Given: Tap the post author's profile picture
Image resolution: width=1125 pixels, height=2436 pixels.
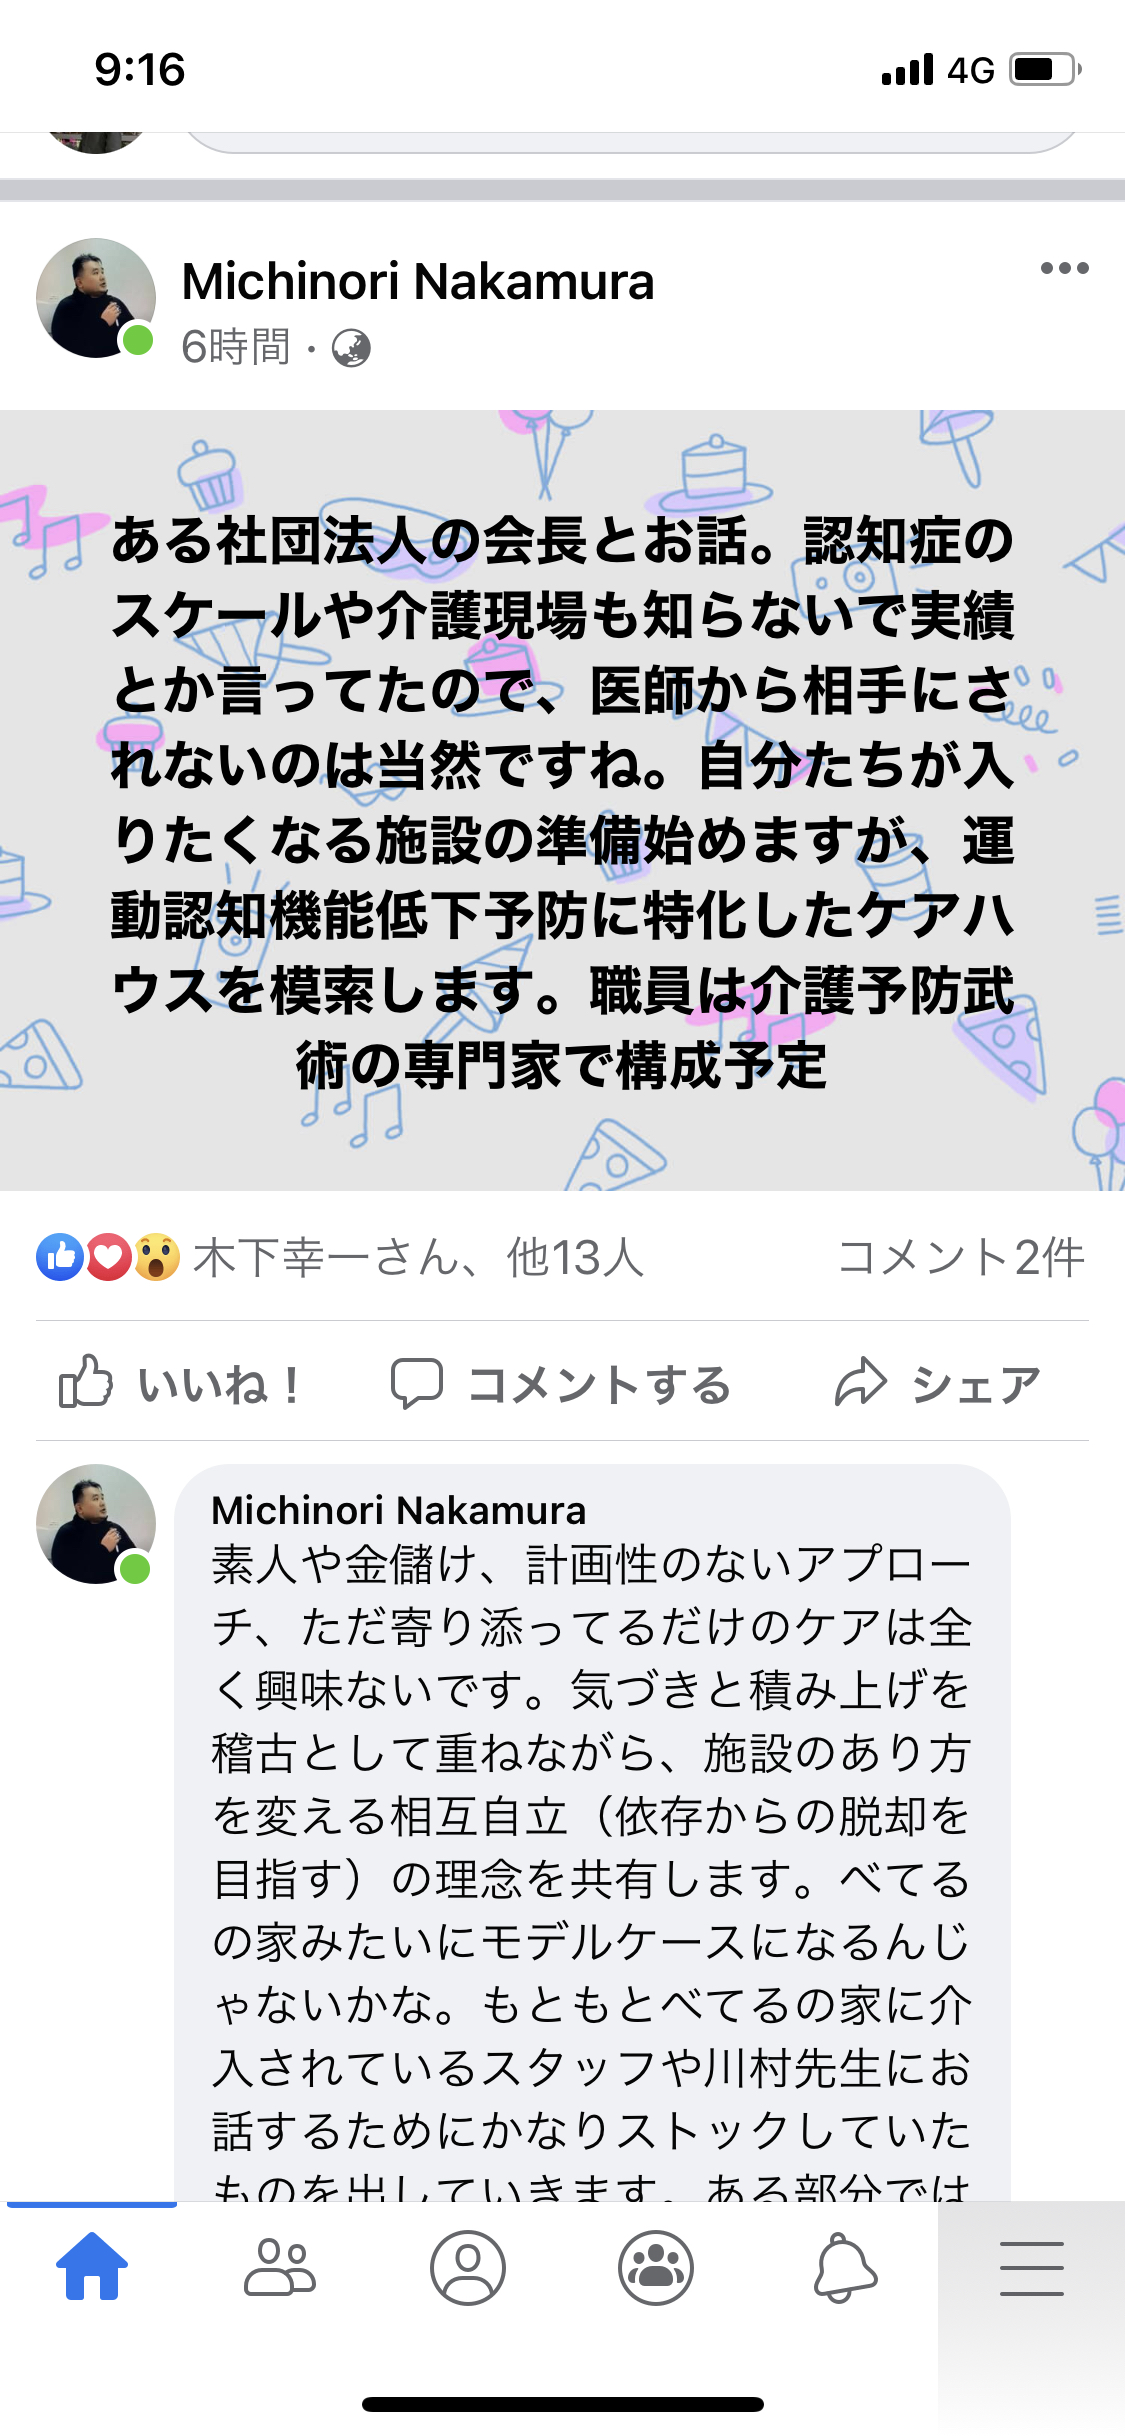Looking at the screenshot, I should tap(96, 298).
